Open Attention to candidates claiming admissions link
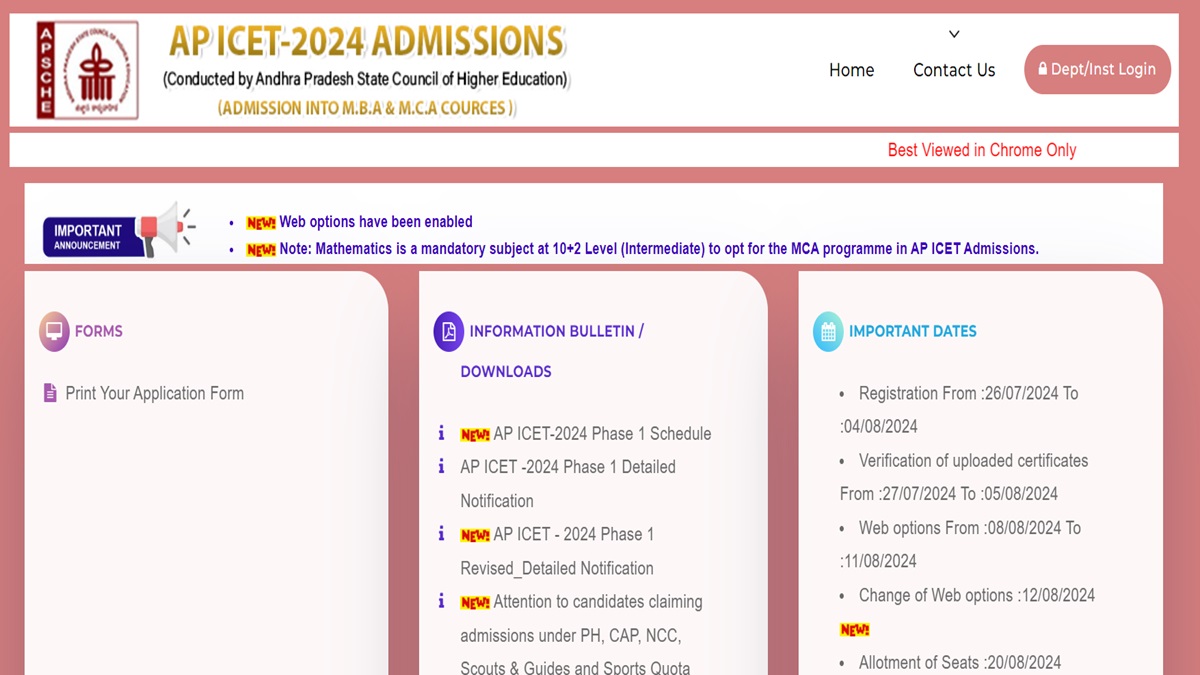 click(581, 635)
